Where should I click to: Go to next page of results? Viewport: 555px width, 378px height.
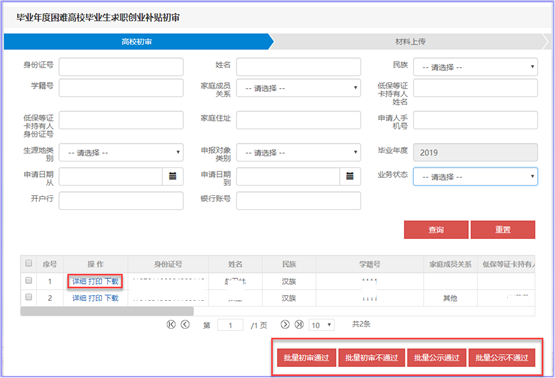pyautogui.click(x=285, y=324)
